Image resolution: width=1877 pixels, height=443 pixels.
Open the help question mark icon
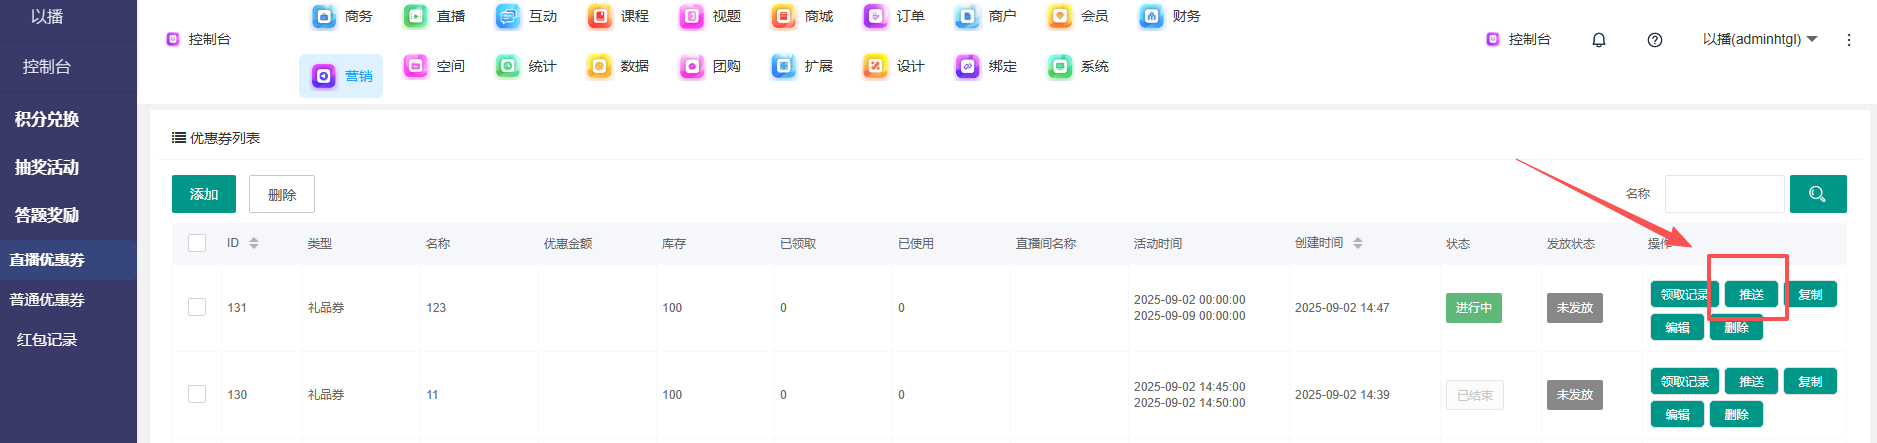coord(1654,40)
